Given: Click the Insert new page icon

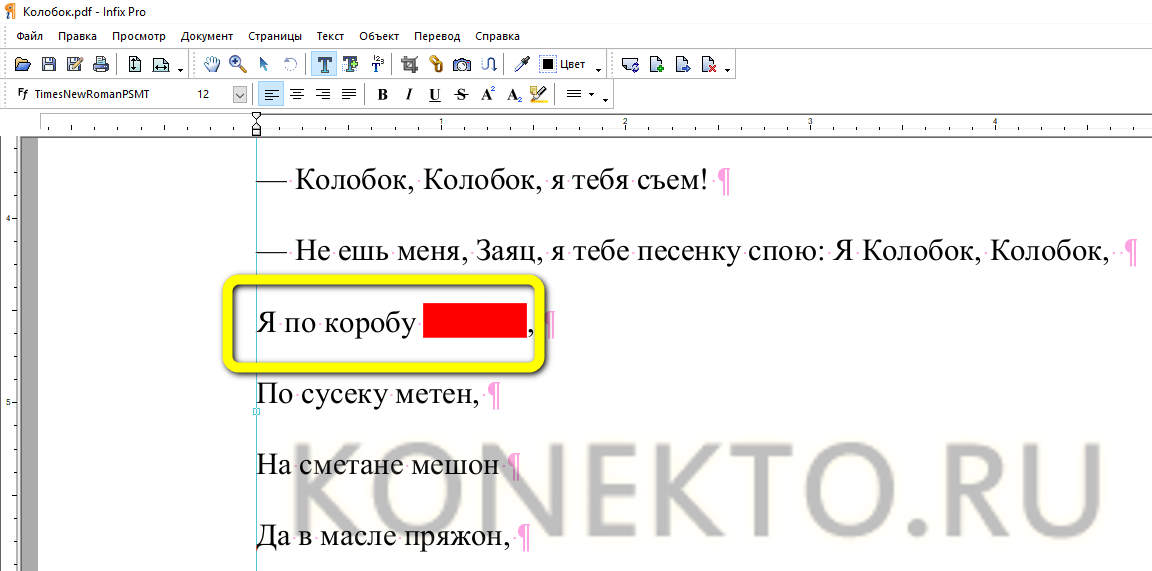Looking at the screenshot, I should coord(656,65).
